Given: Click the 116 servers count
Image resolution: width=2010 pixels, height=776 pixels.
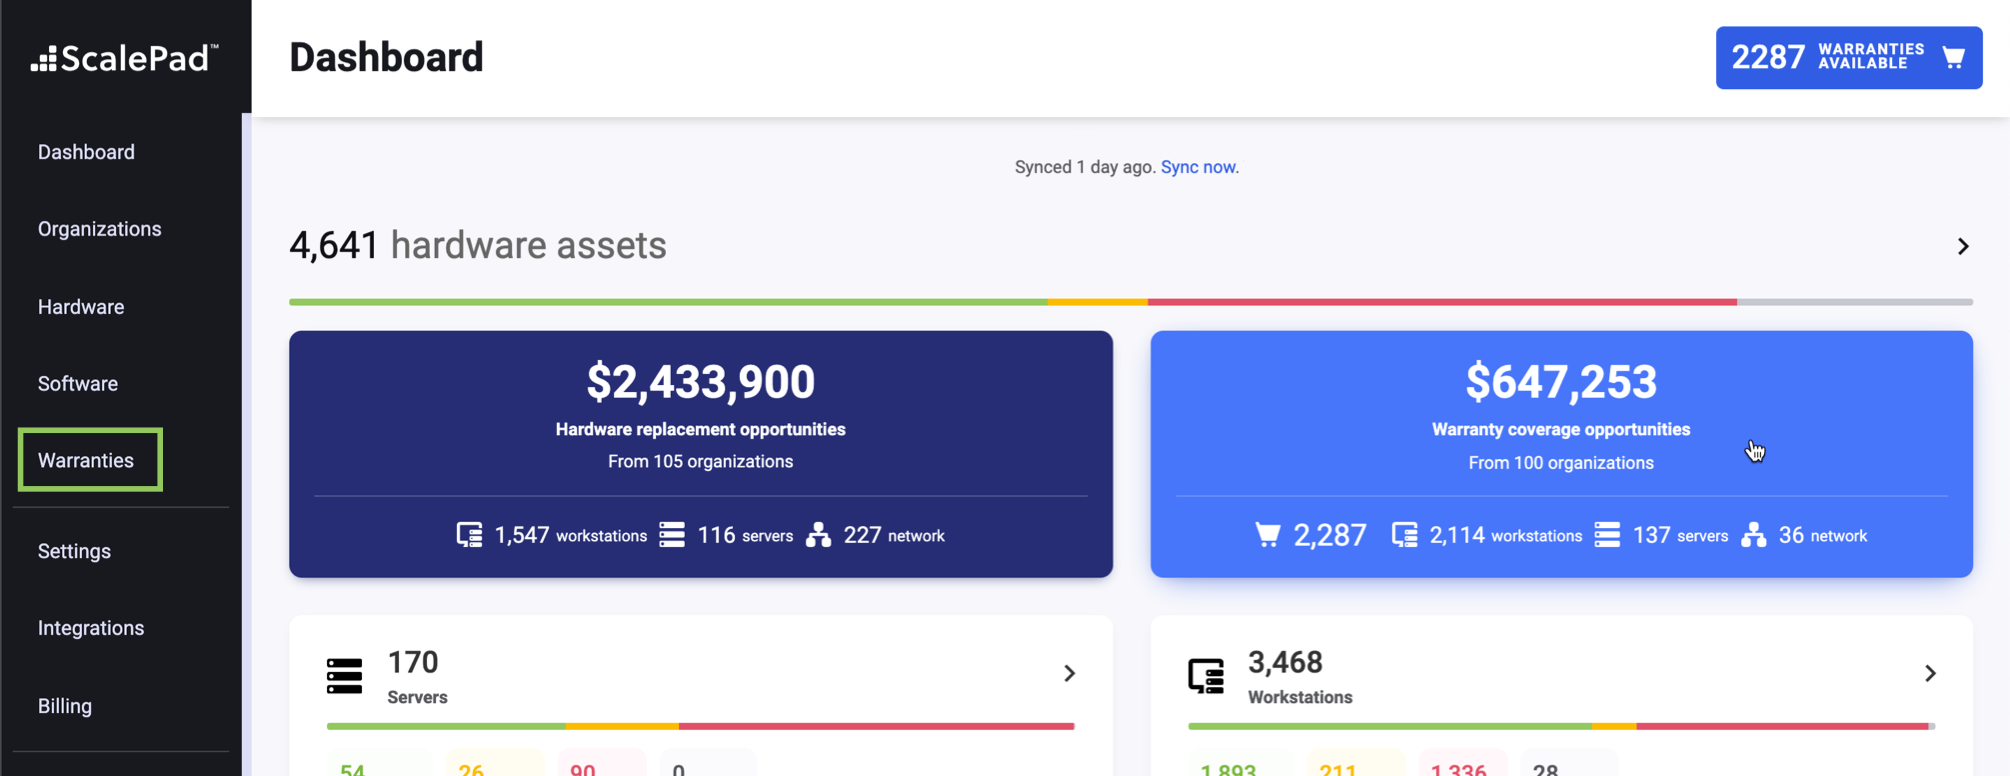Looking at the screenshot, I should click(745, 535).
